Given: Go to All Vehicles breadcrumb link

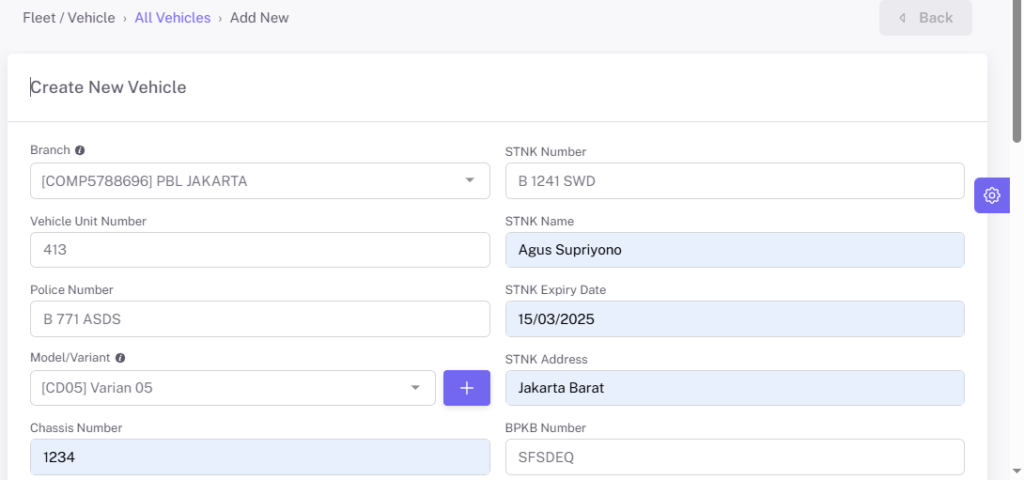Looking at the screenshot, I should (172, 18).
